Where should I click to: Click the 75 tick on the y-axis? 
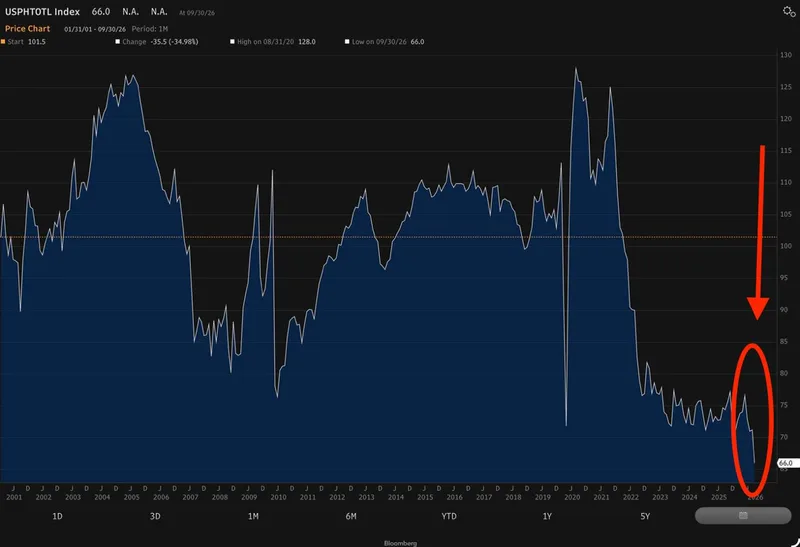(x=784, y=405)
